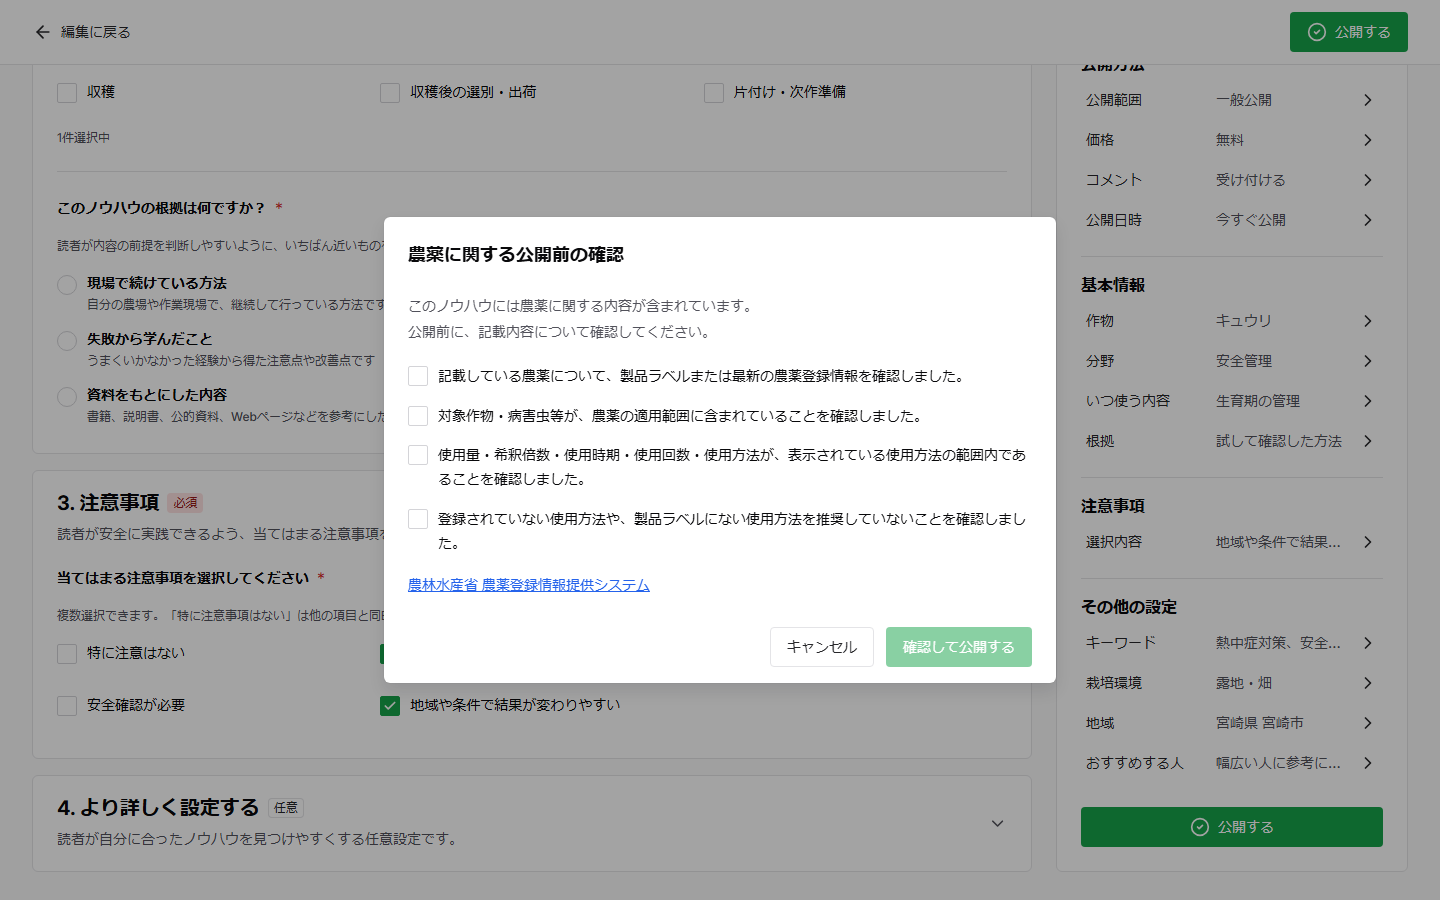The width and height of the screenshot is (1440, 900).
Task: Open the 地域 宮崎県 row chevron
Action: (x=1368, y=723)
